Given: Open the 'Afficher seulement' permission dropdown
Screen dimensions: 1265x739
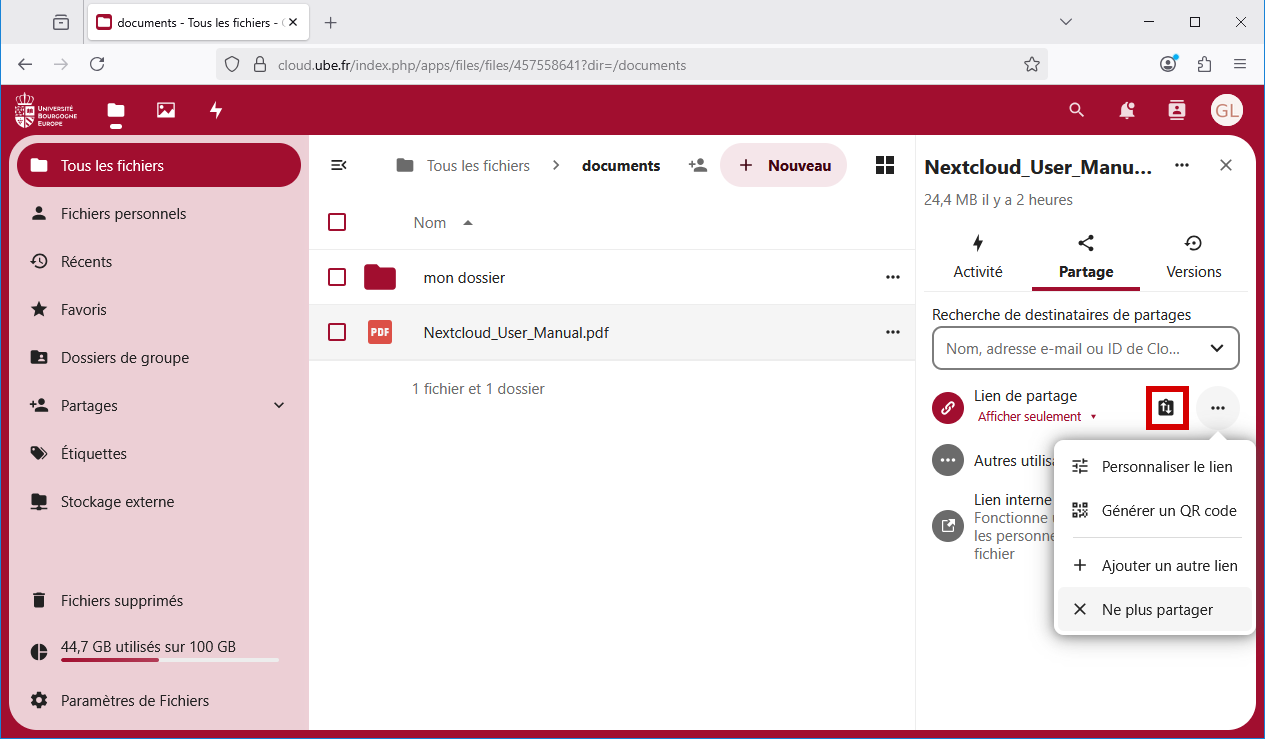Looking at the screenshot, I should pyautogui.click(x=1037, y=417).
